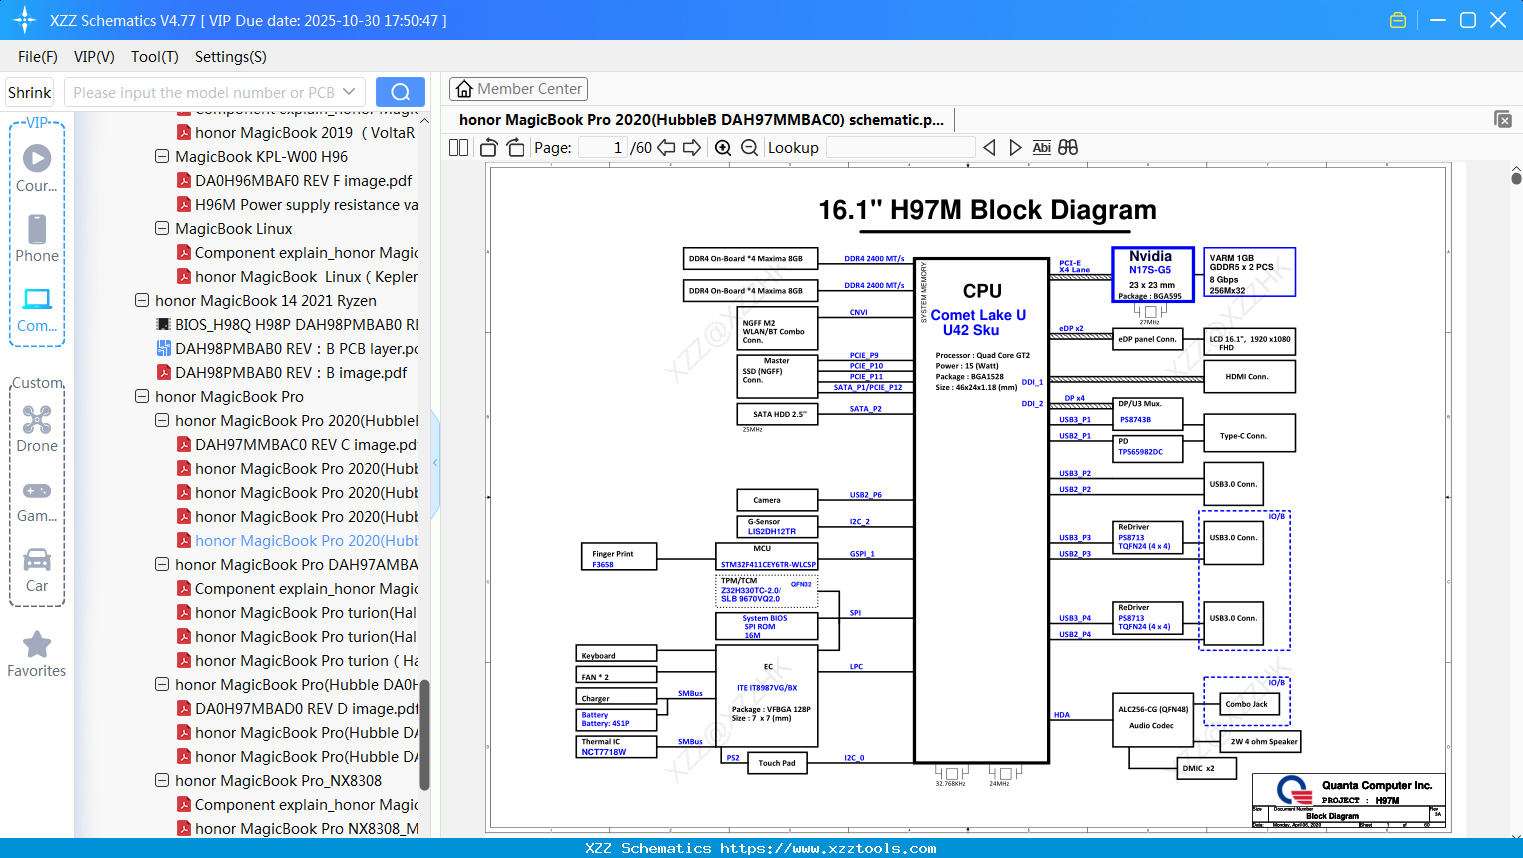The height and width of the screenshot is (858, 1523).
Task: Select the blue highlighted honor MagicBook Pro 2020 file
Action: (x=306, y=540)
